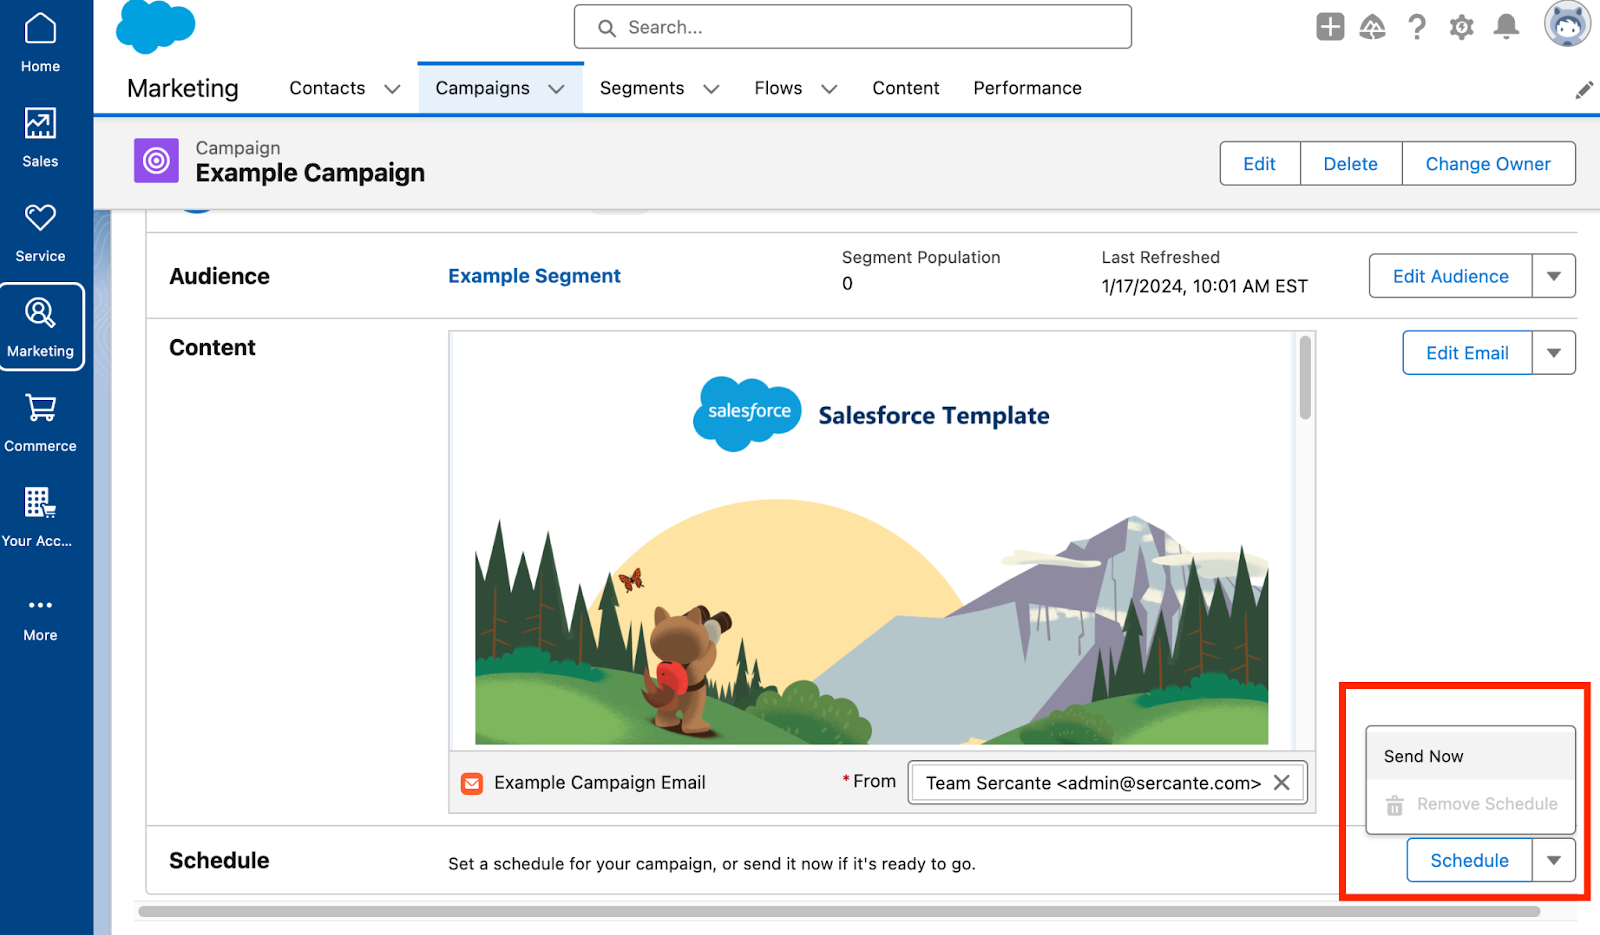
Task: Open Trailhead guidance center icon
Action: [1373, 27]
